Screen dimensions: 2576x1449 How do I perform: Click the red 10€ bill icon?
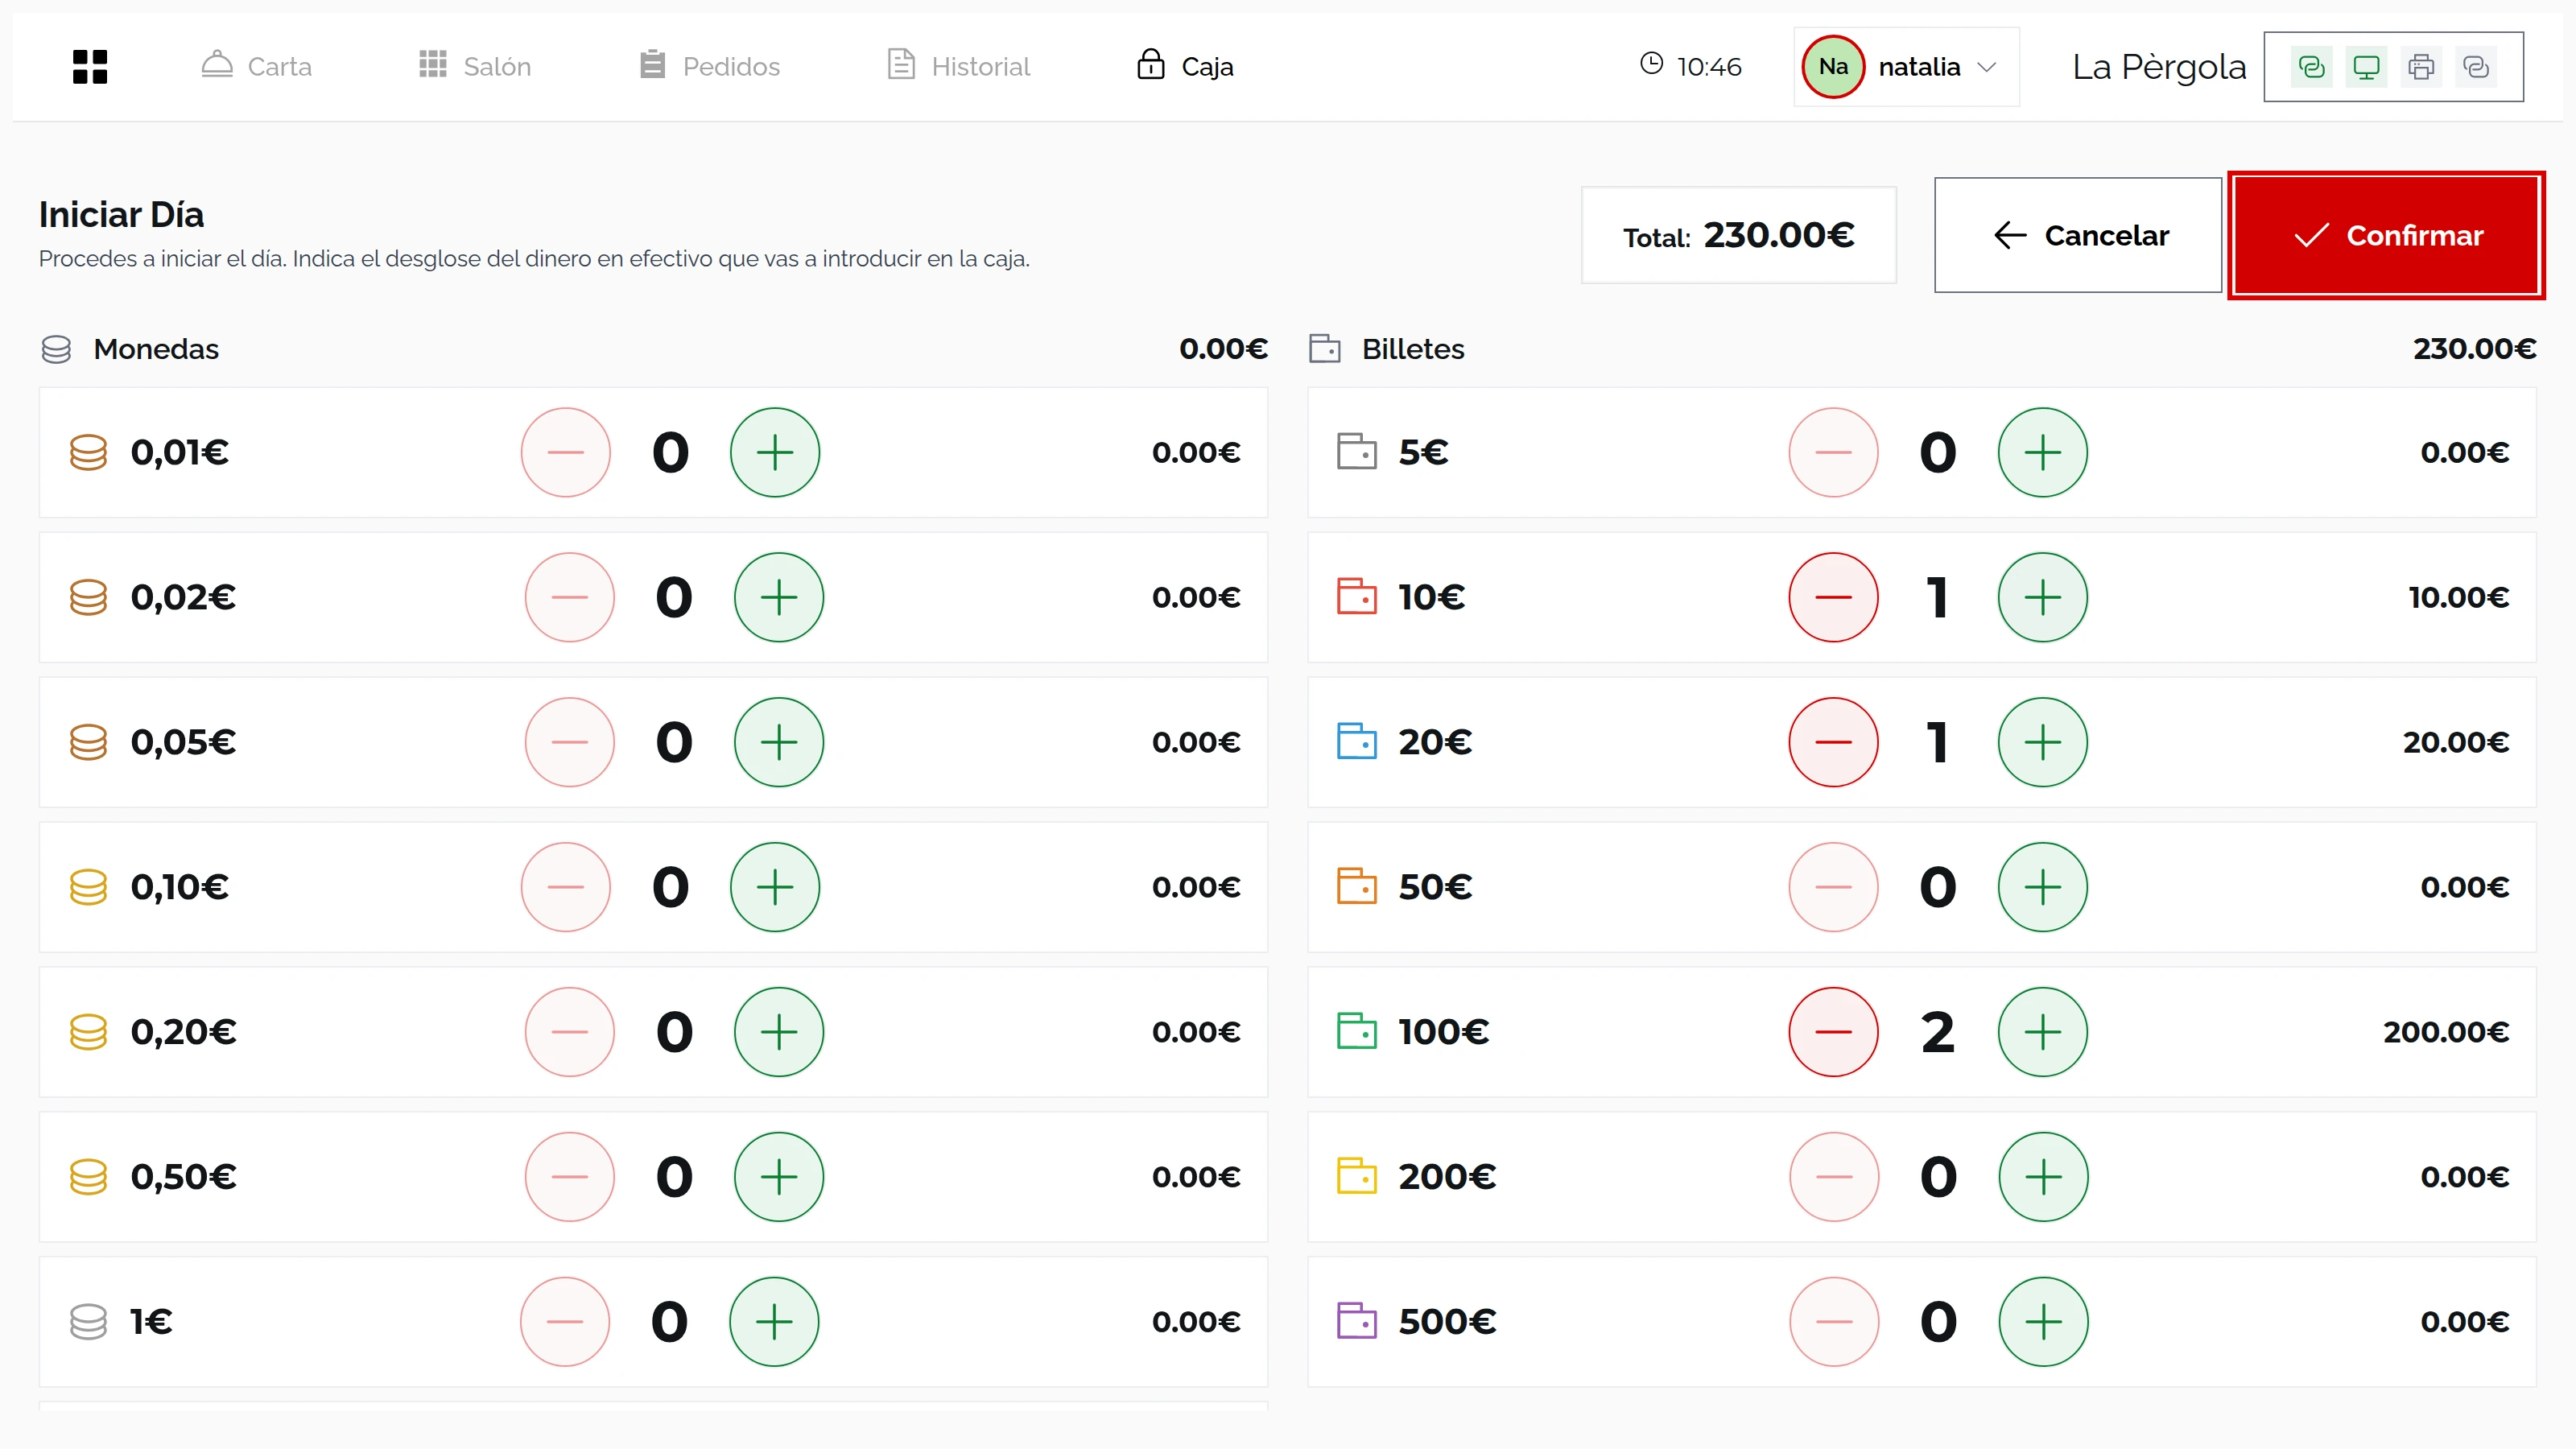point(1357,597)
